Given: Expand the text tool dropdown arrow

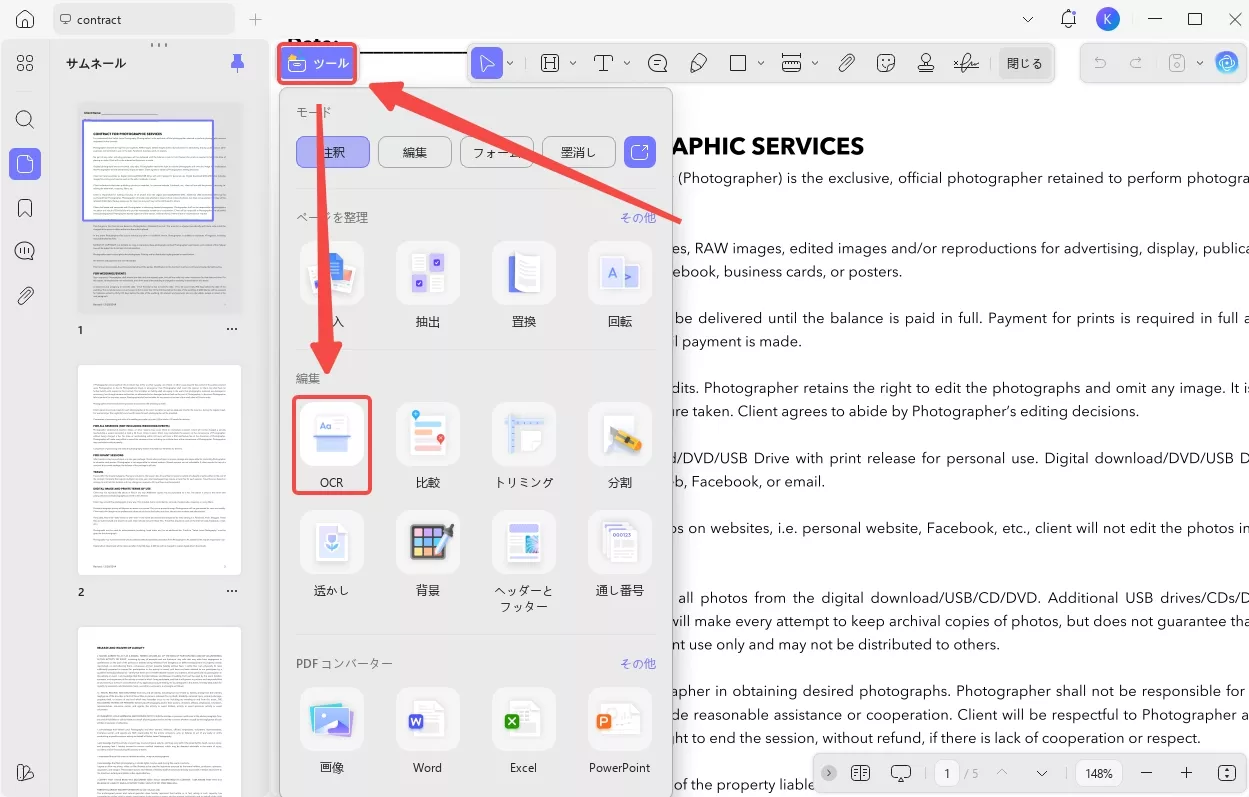Looking at the screenshot, I should (627, 63).
